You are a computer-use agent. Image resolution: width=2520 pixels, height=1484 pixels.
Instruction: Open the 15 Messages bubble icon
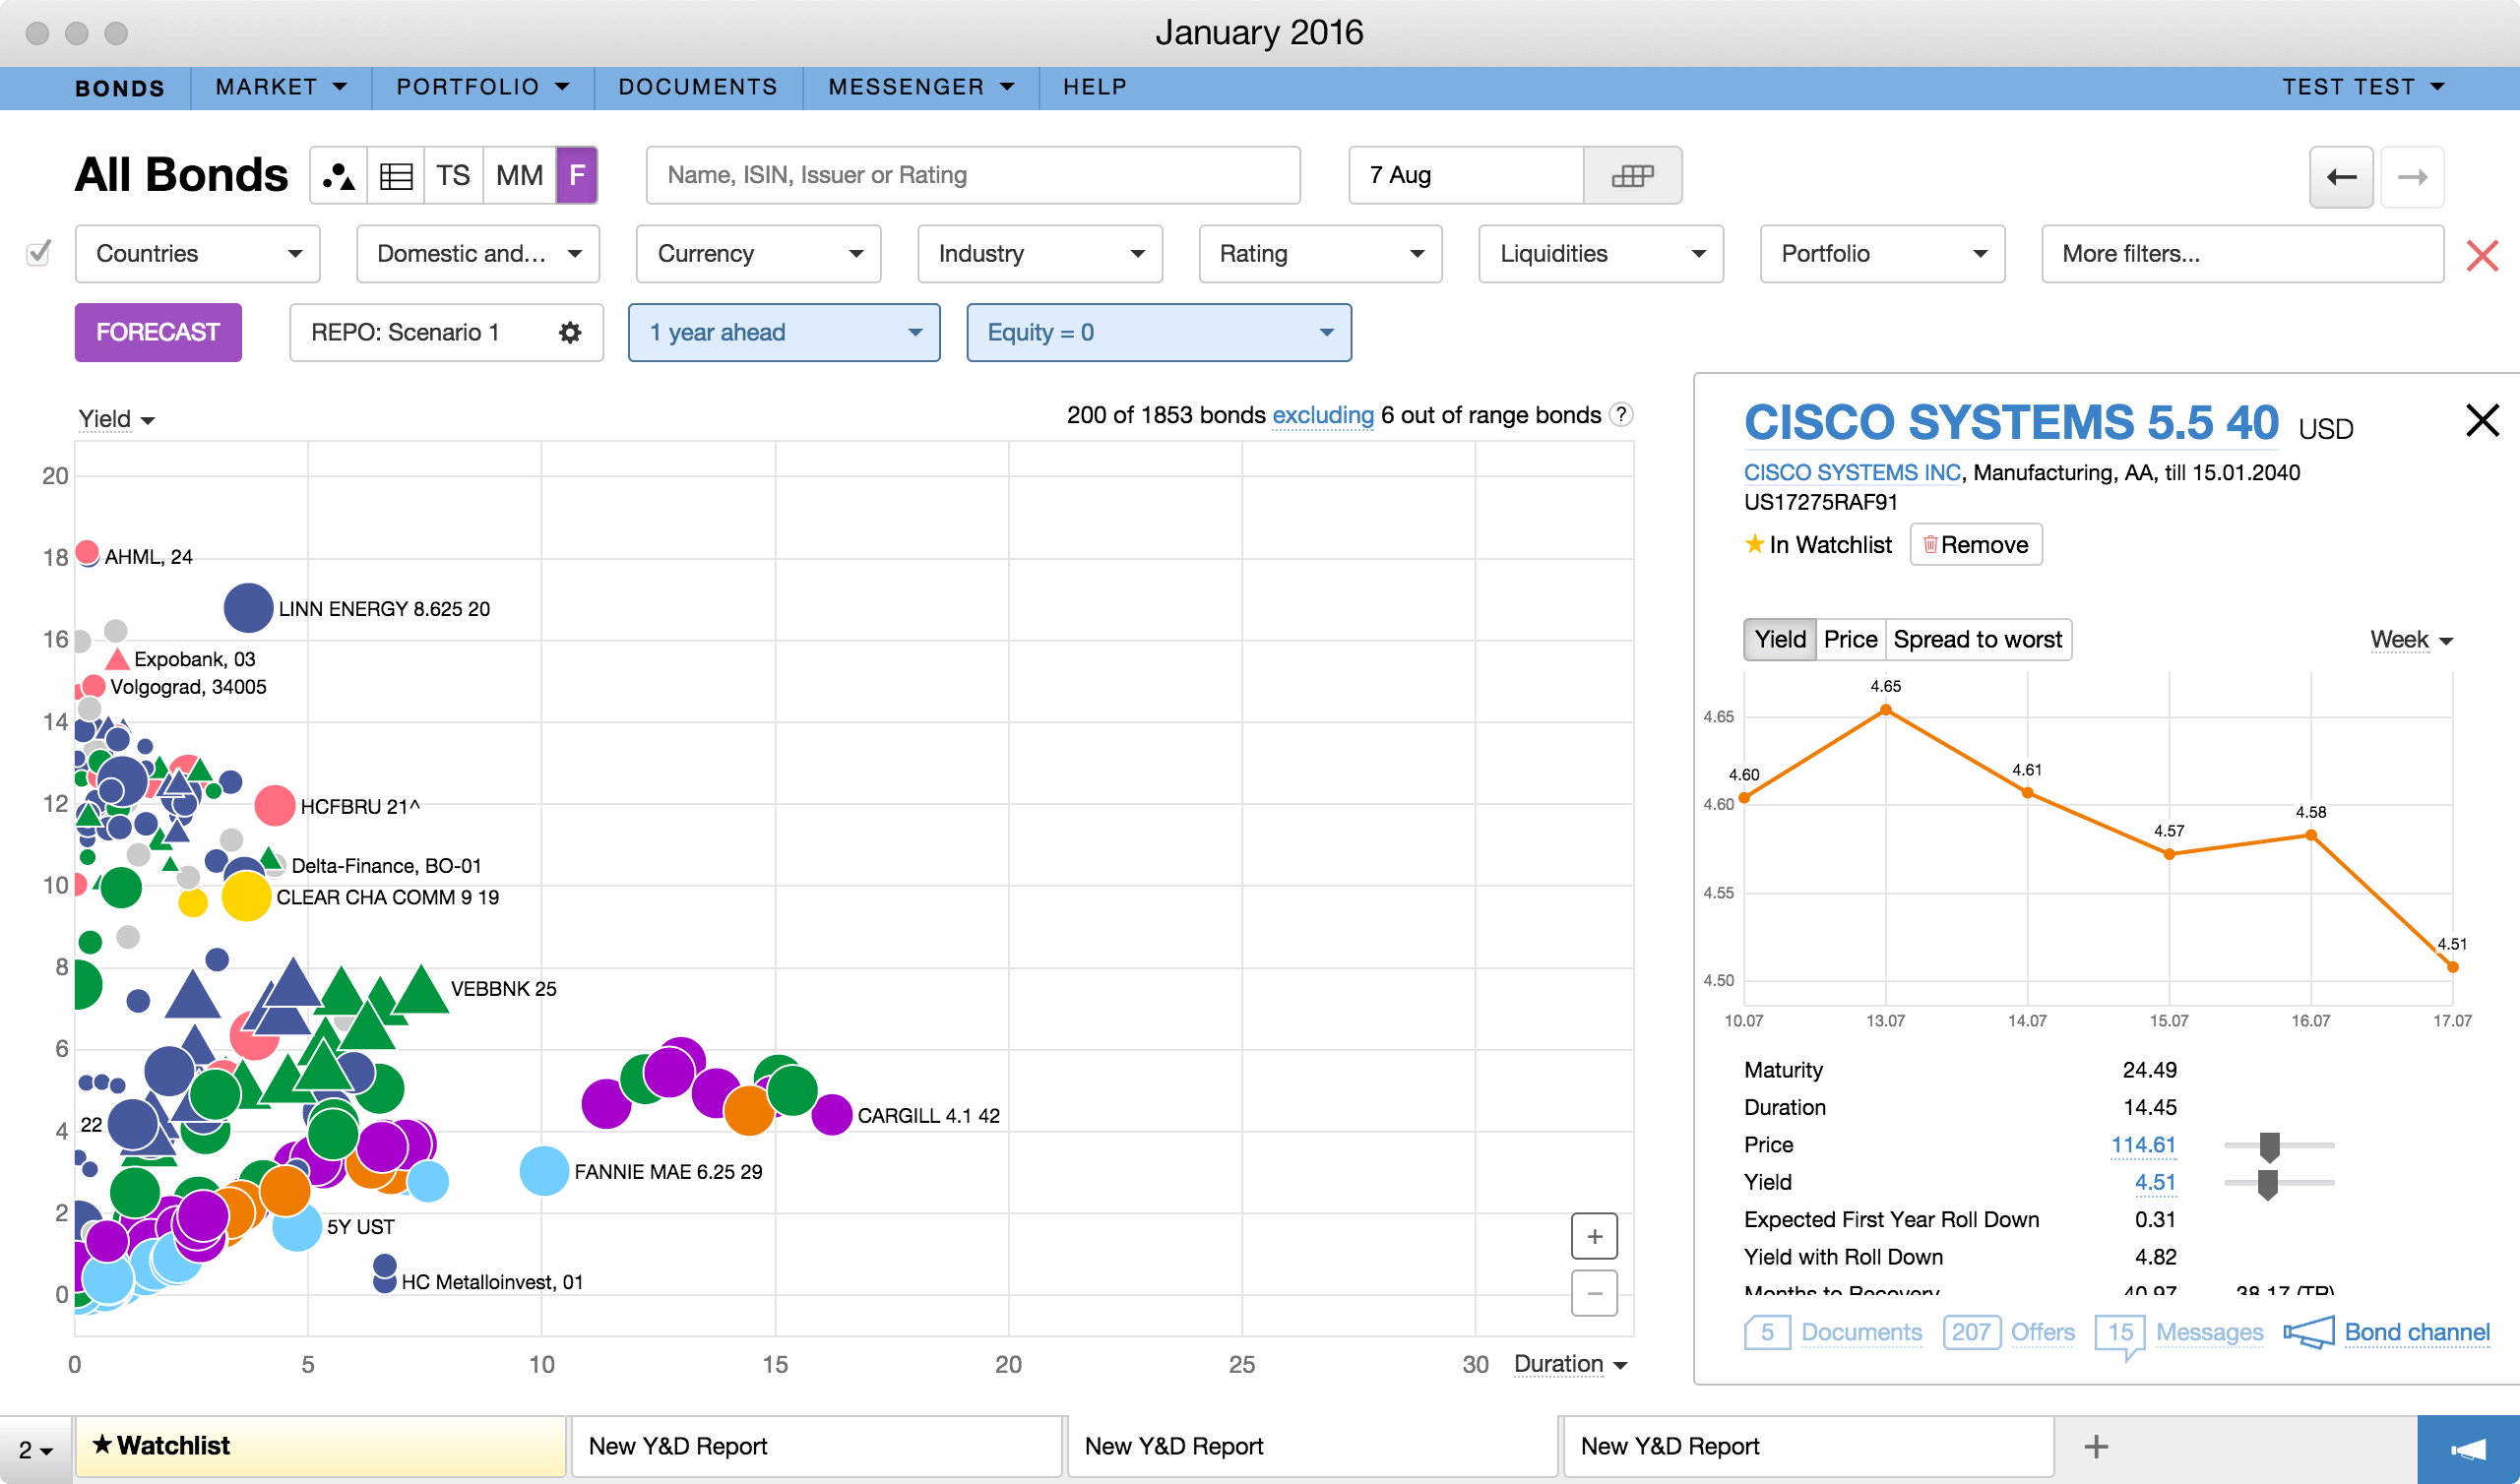2120,1335
